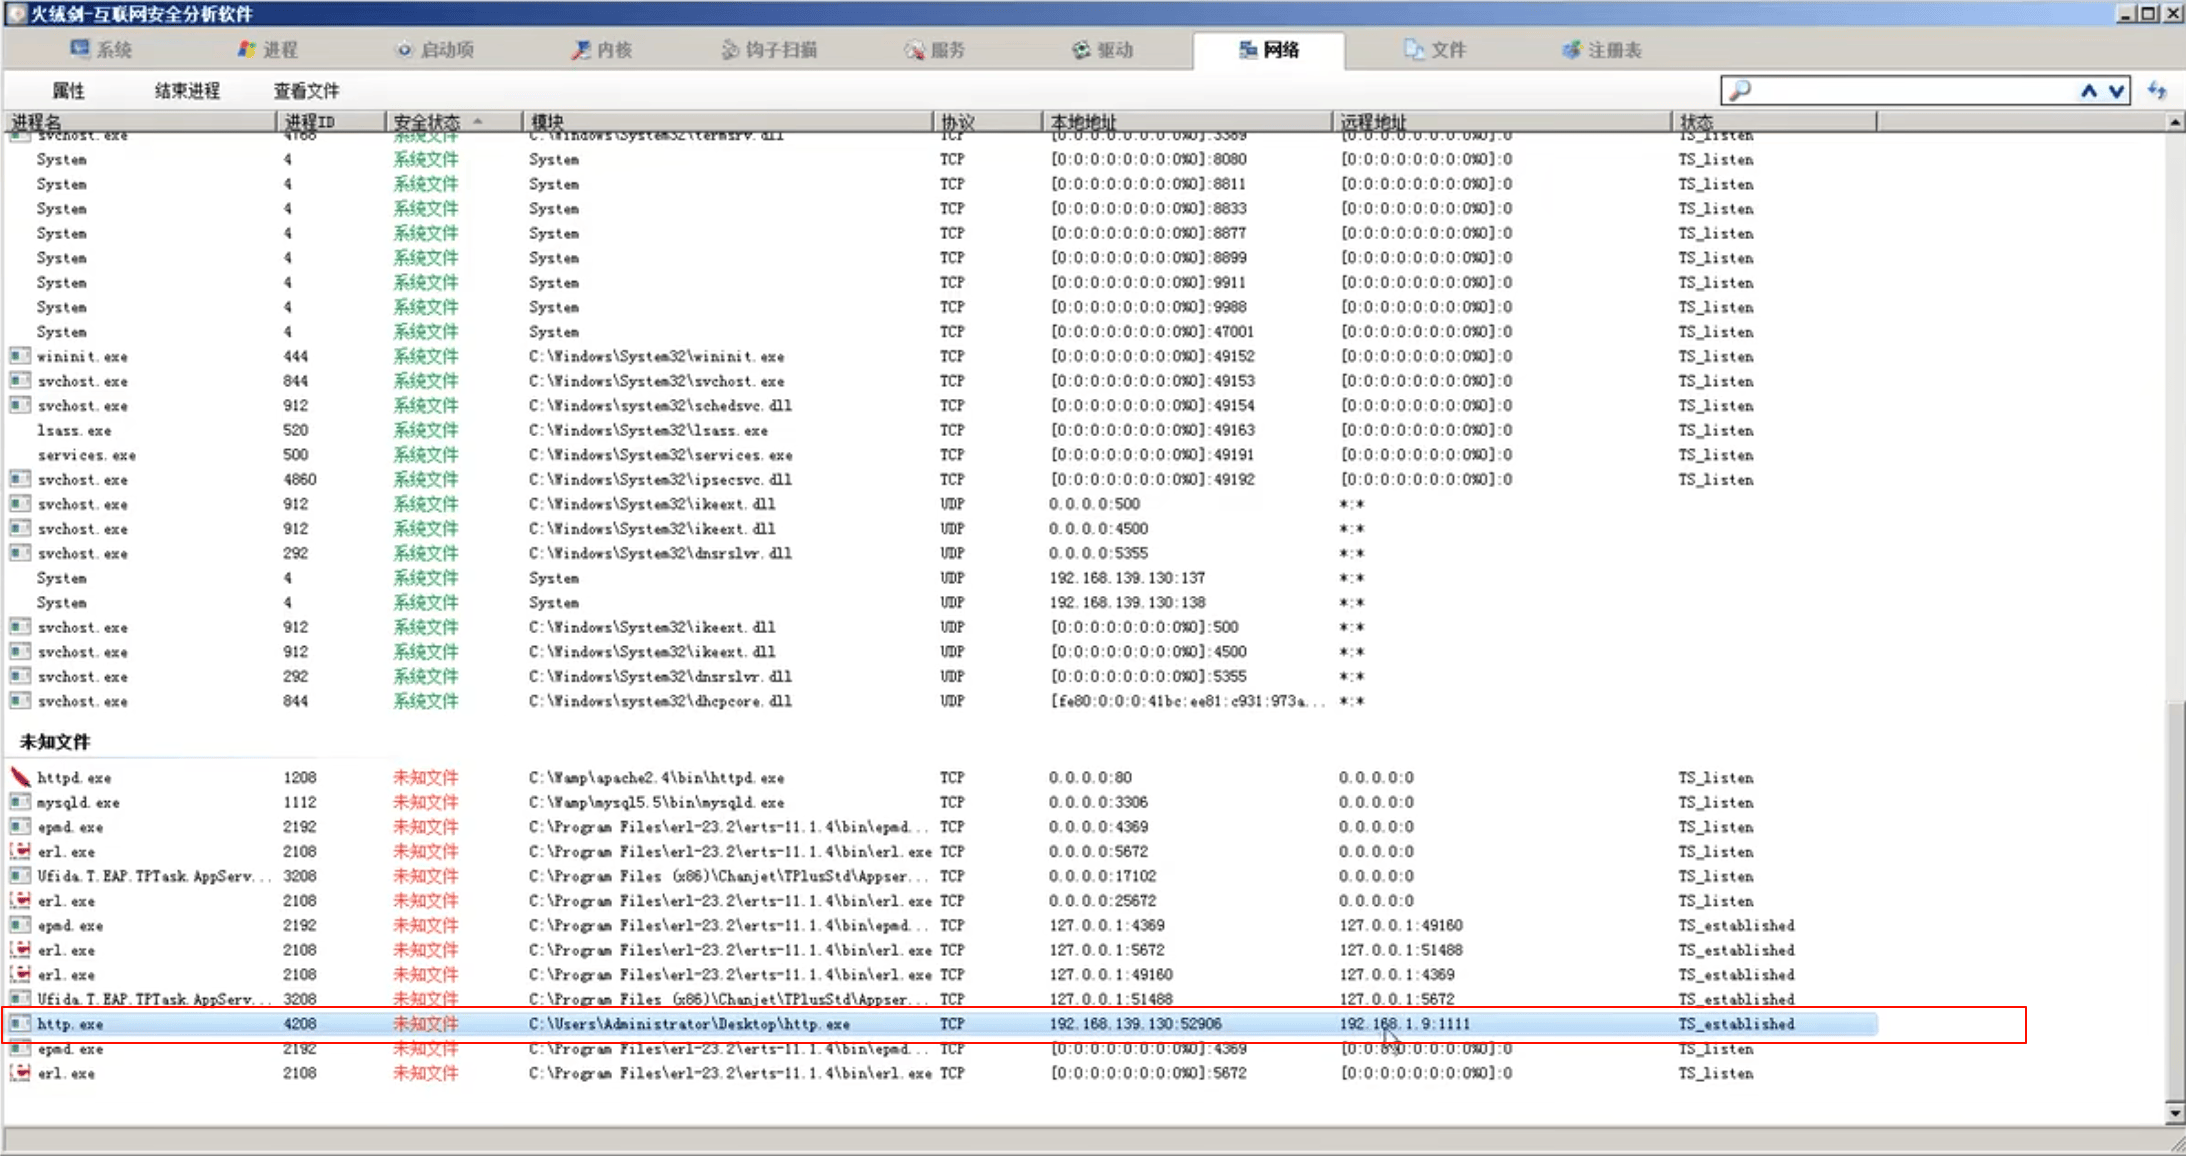Open the 驱动 tab
This screenshot has height=1156, width=2186.
(x=1102, y=49)
